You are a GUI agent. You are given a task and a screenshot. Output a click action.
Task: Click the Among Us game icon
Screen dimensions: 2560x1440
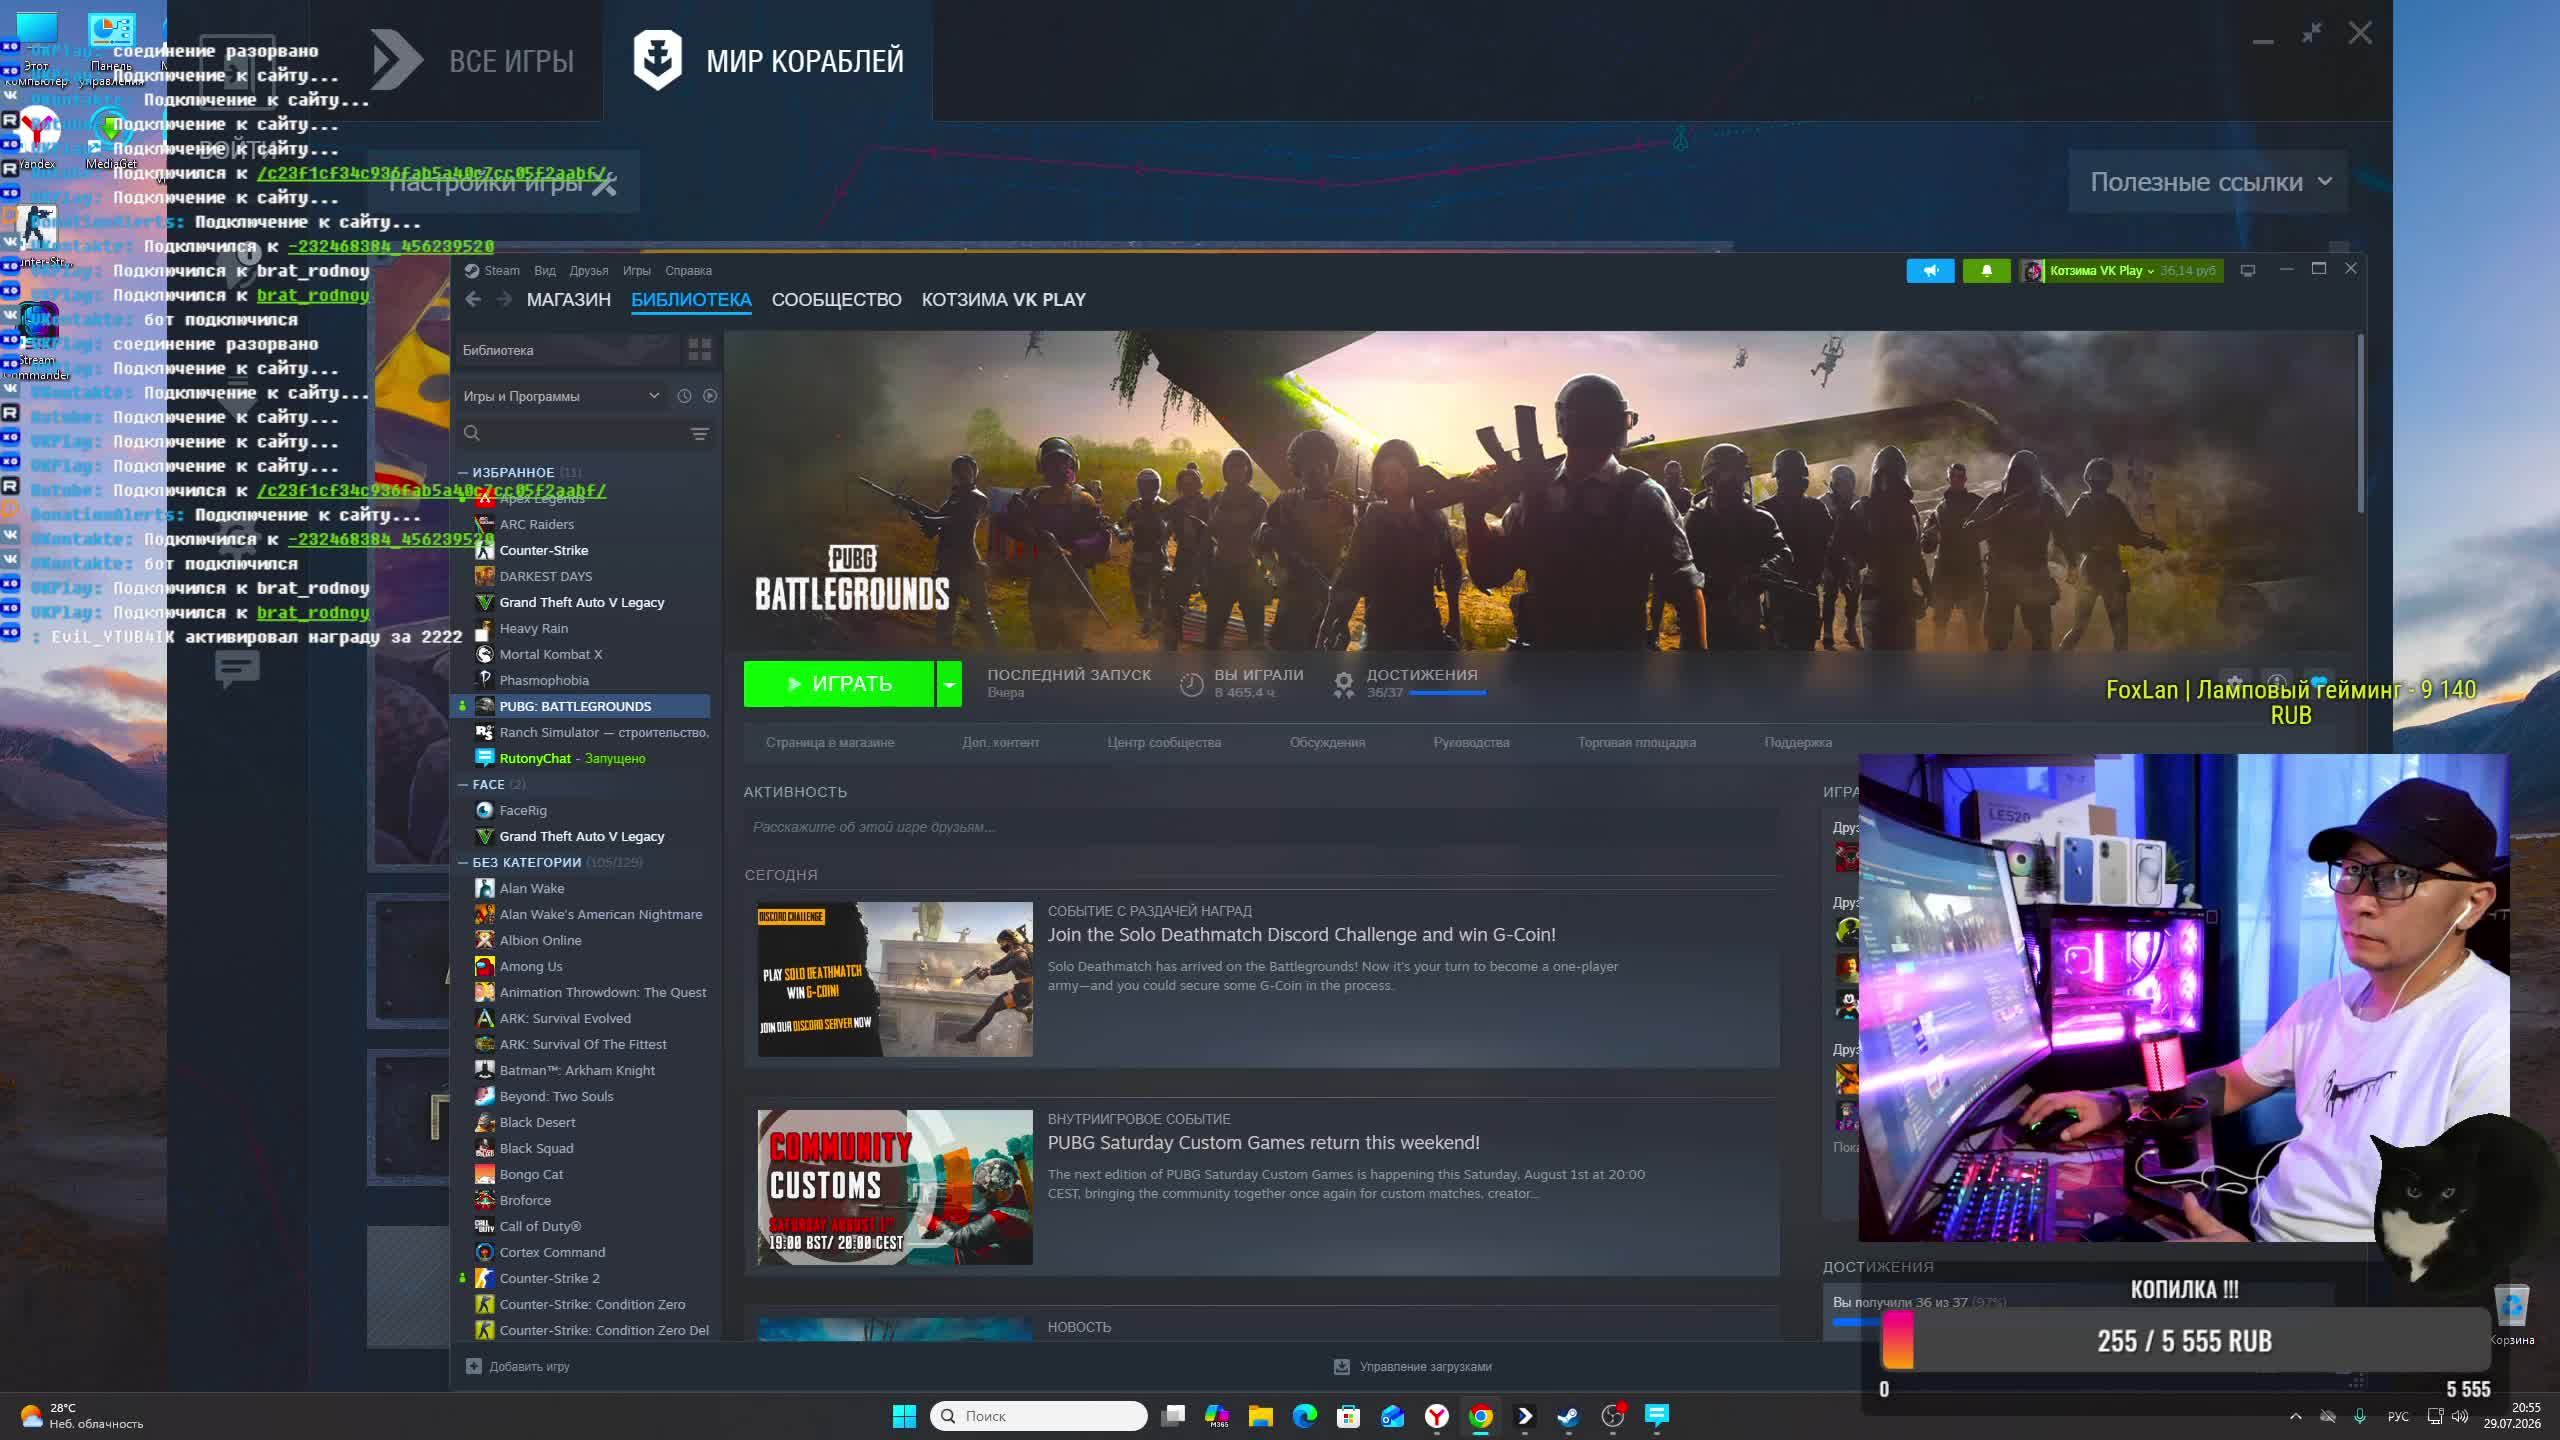coord(484,966)
